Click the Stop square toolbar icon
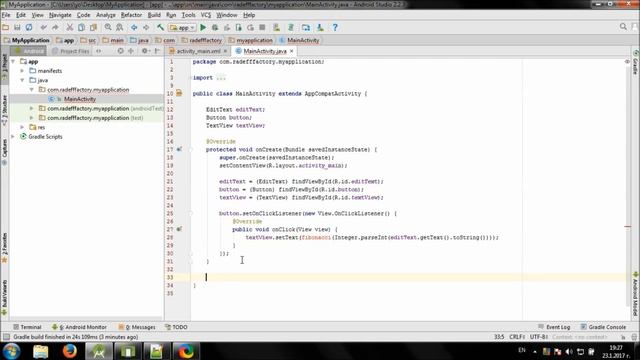 tap(262, 27)
